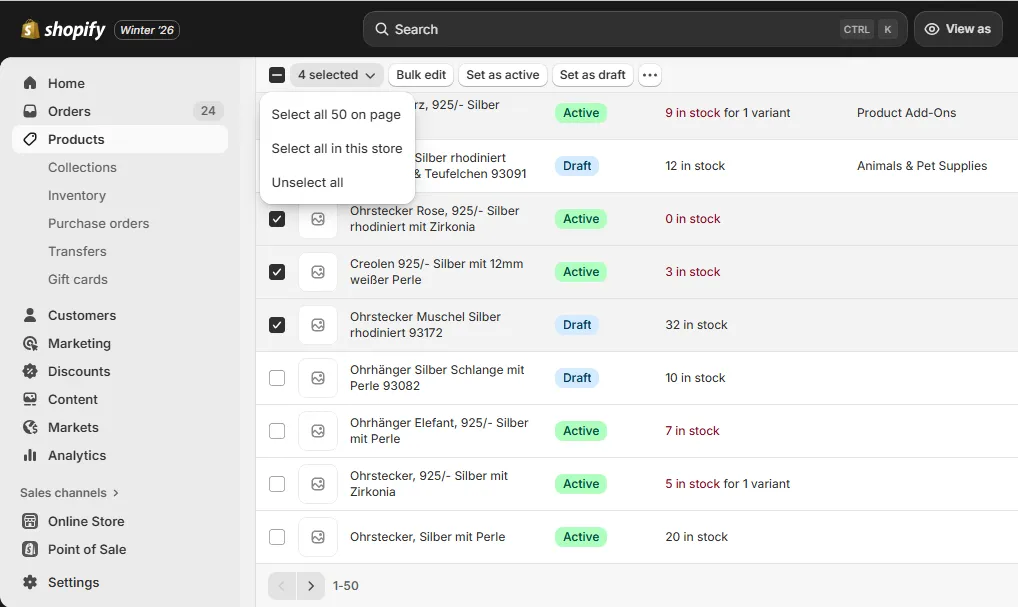This screenshot has height=607, width=1018.
Task: Open the '4 selected' dropdown
Action: [336, 74]
